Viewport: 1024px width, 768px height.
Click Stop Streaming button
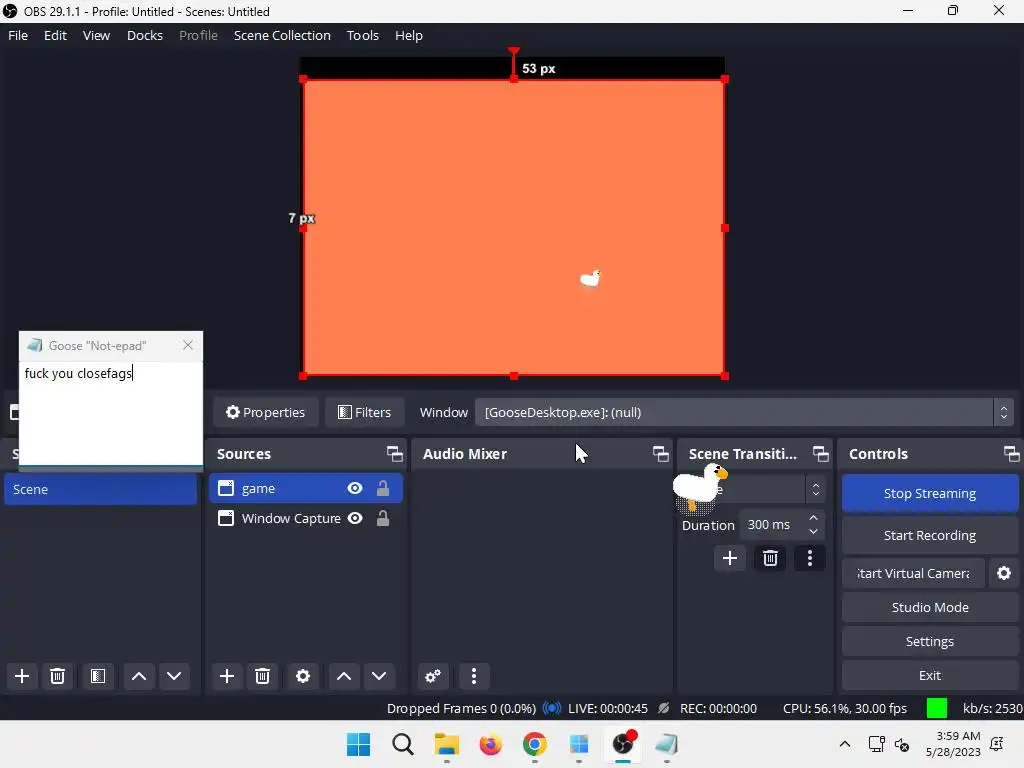(930, 494)
